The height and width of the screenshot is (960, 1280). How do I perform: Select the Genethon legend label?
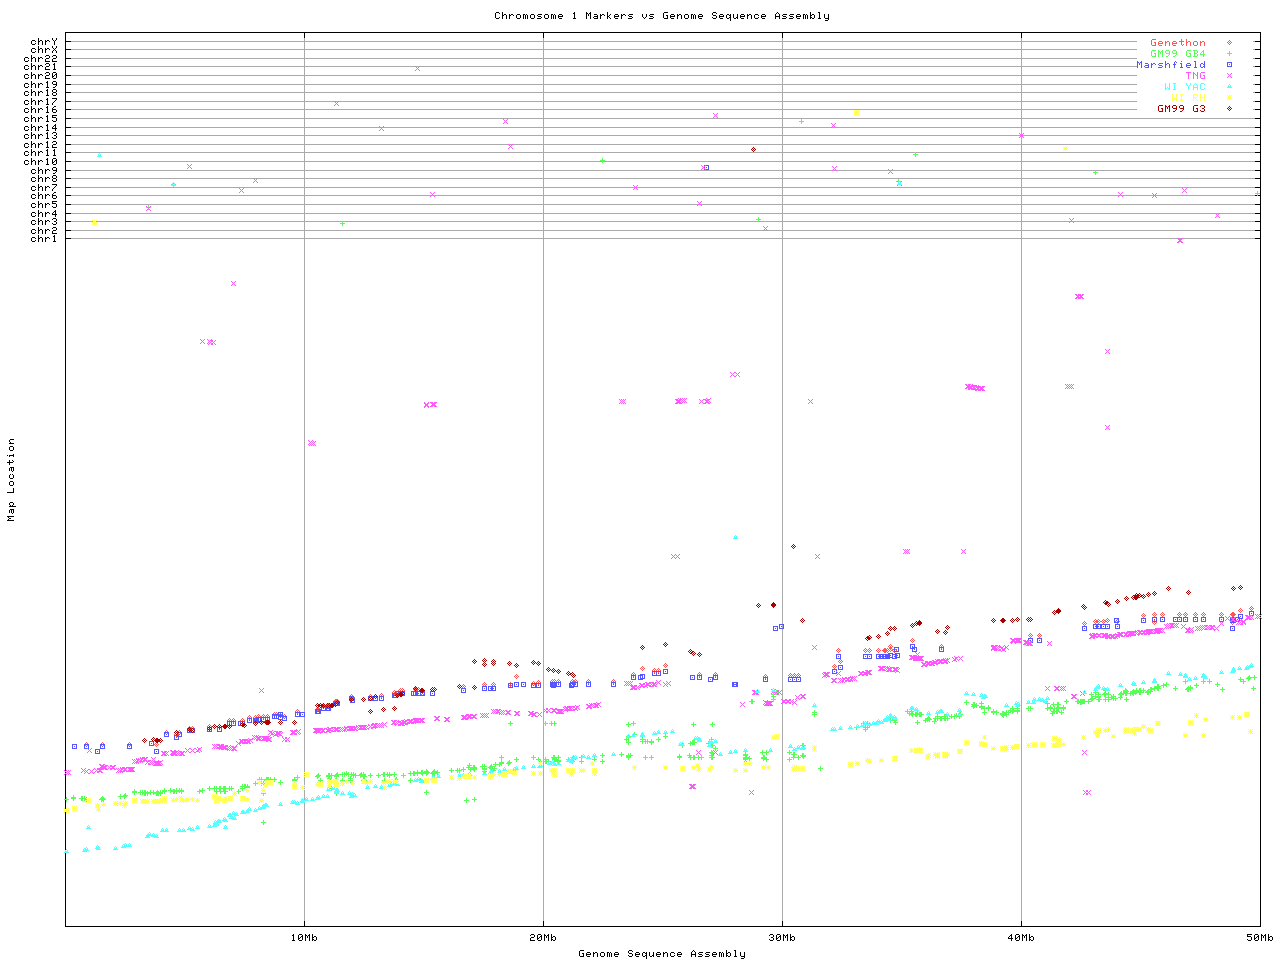(1177, 43)
